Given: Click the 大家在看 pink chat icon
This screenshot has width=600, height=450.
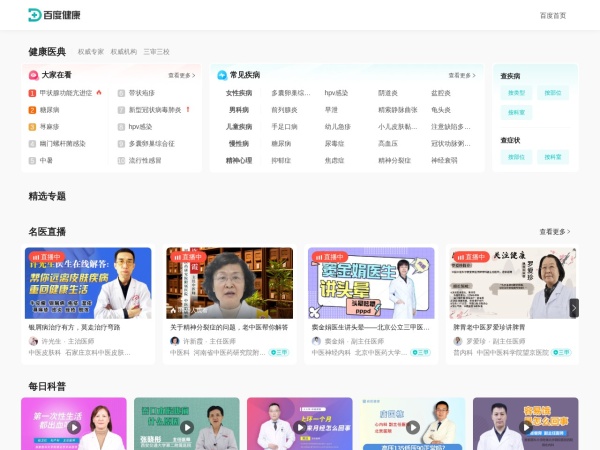Looking at the screenshot, I should pos(32,74).
